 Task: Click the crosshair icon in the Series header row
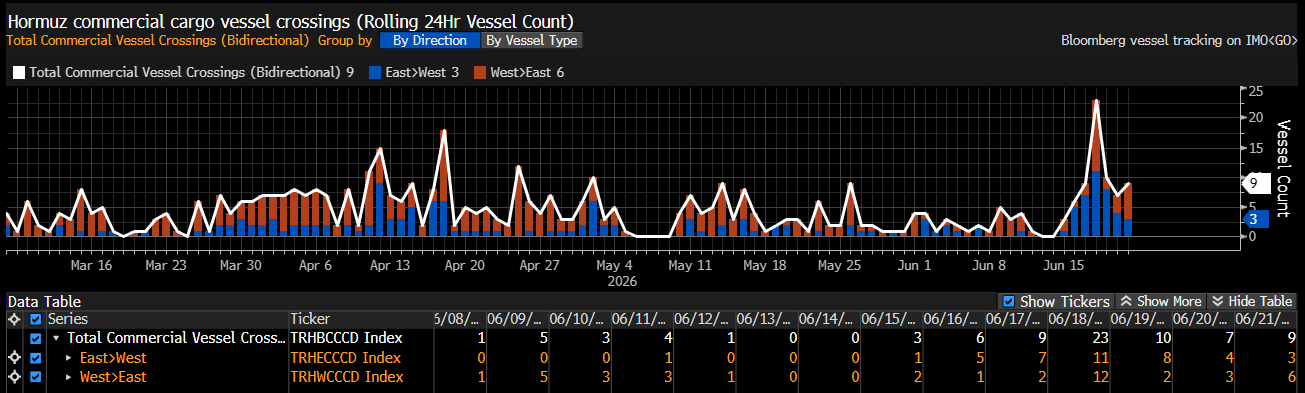(x=13, y=319)
